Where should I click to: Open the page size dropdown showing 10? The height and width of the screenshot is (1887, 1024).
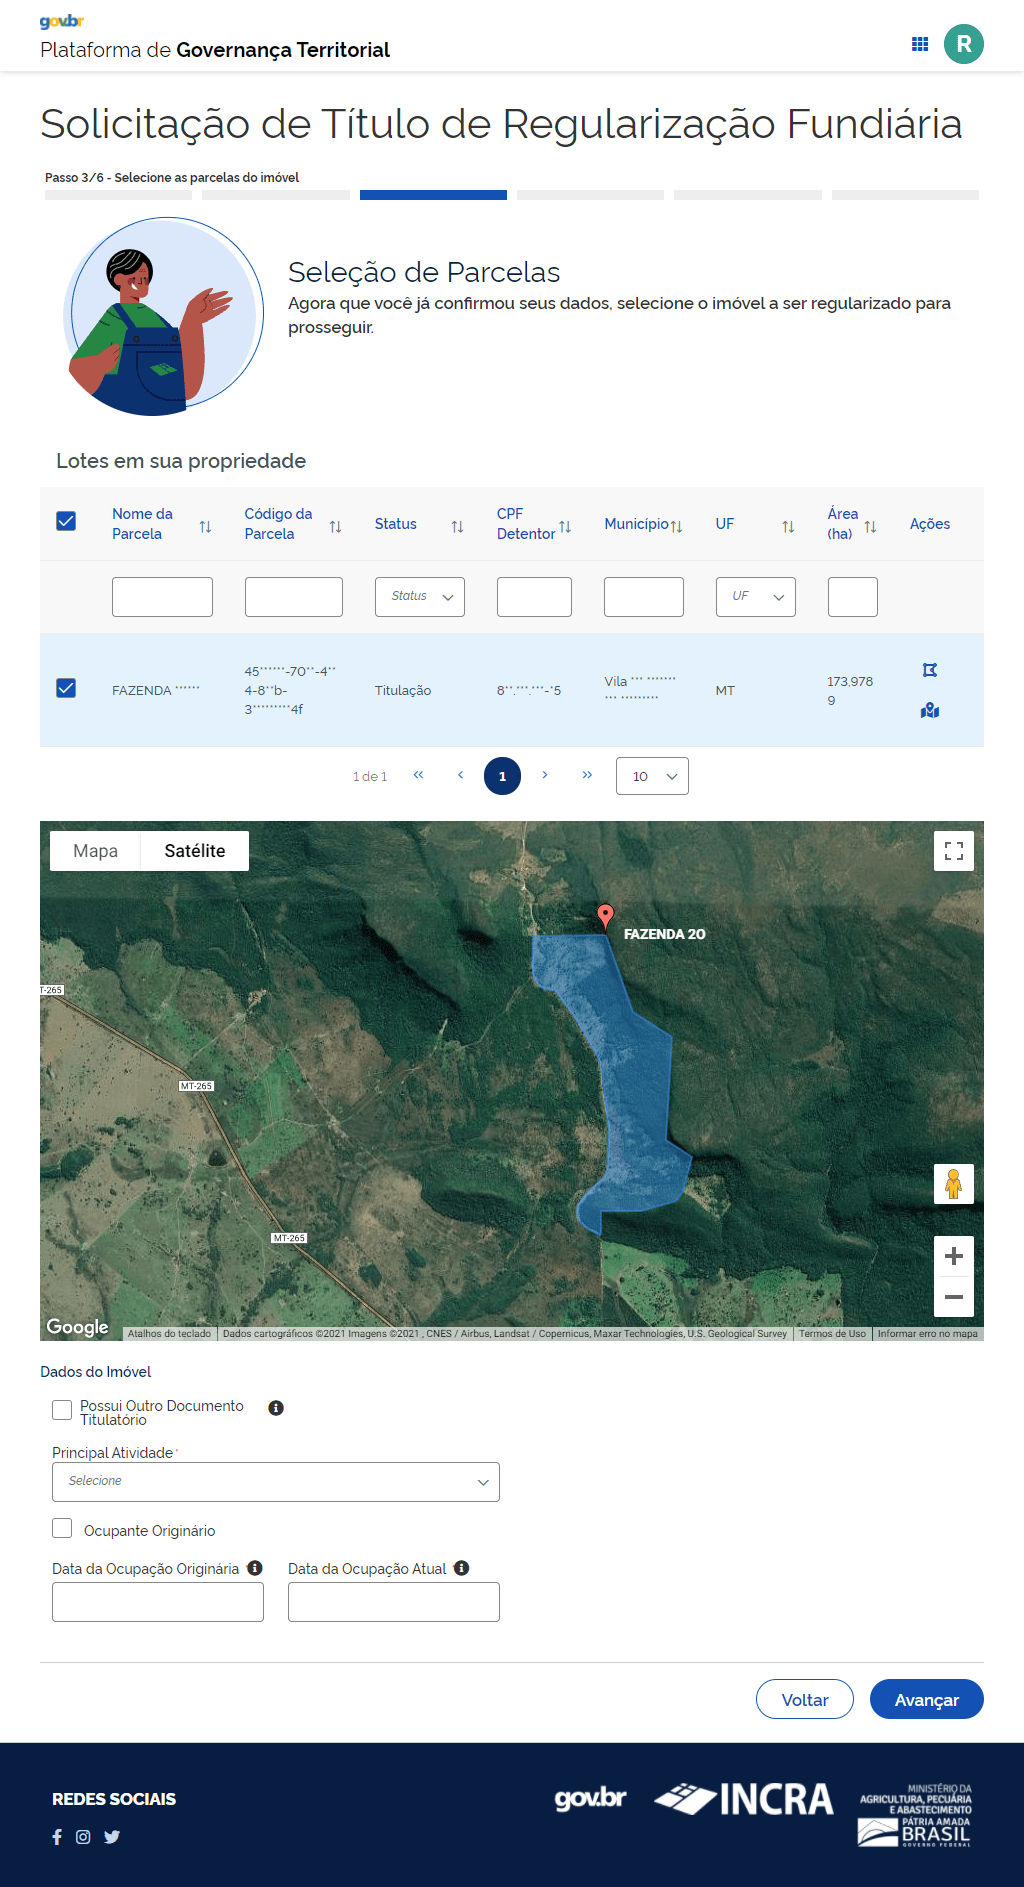pos(652,776)
